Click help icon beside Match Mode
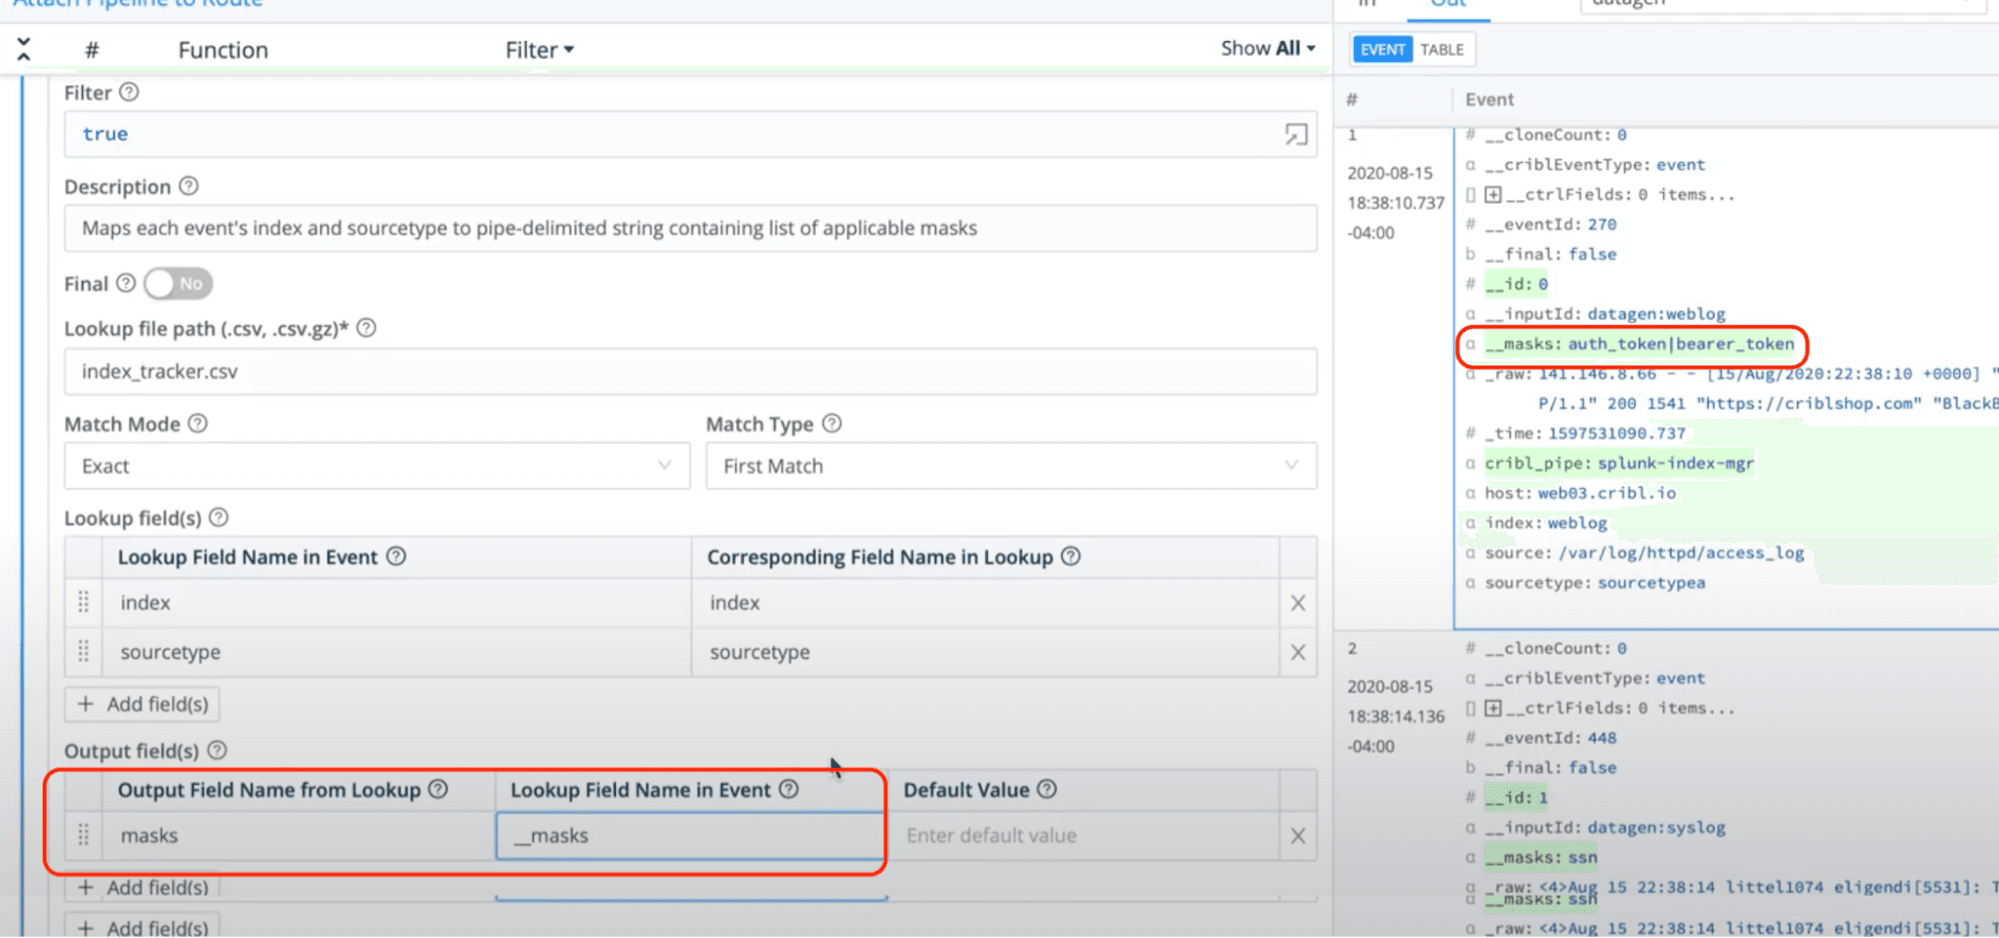 point(198,424)
